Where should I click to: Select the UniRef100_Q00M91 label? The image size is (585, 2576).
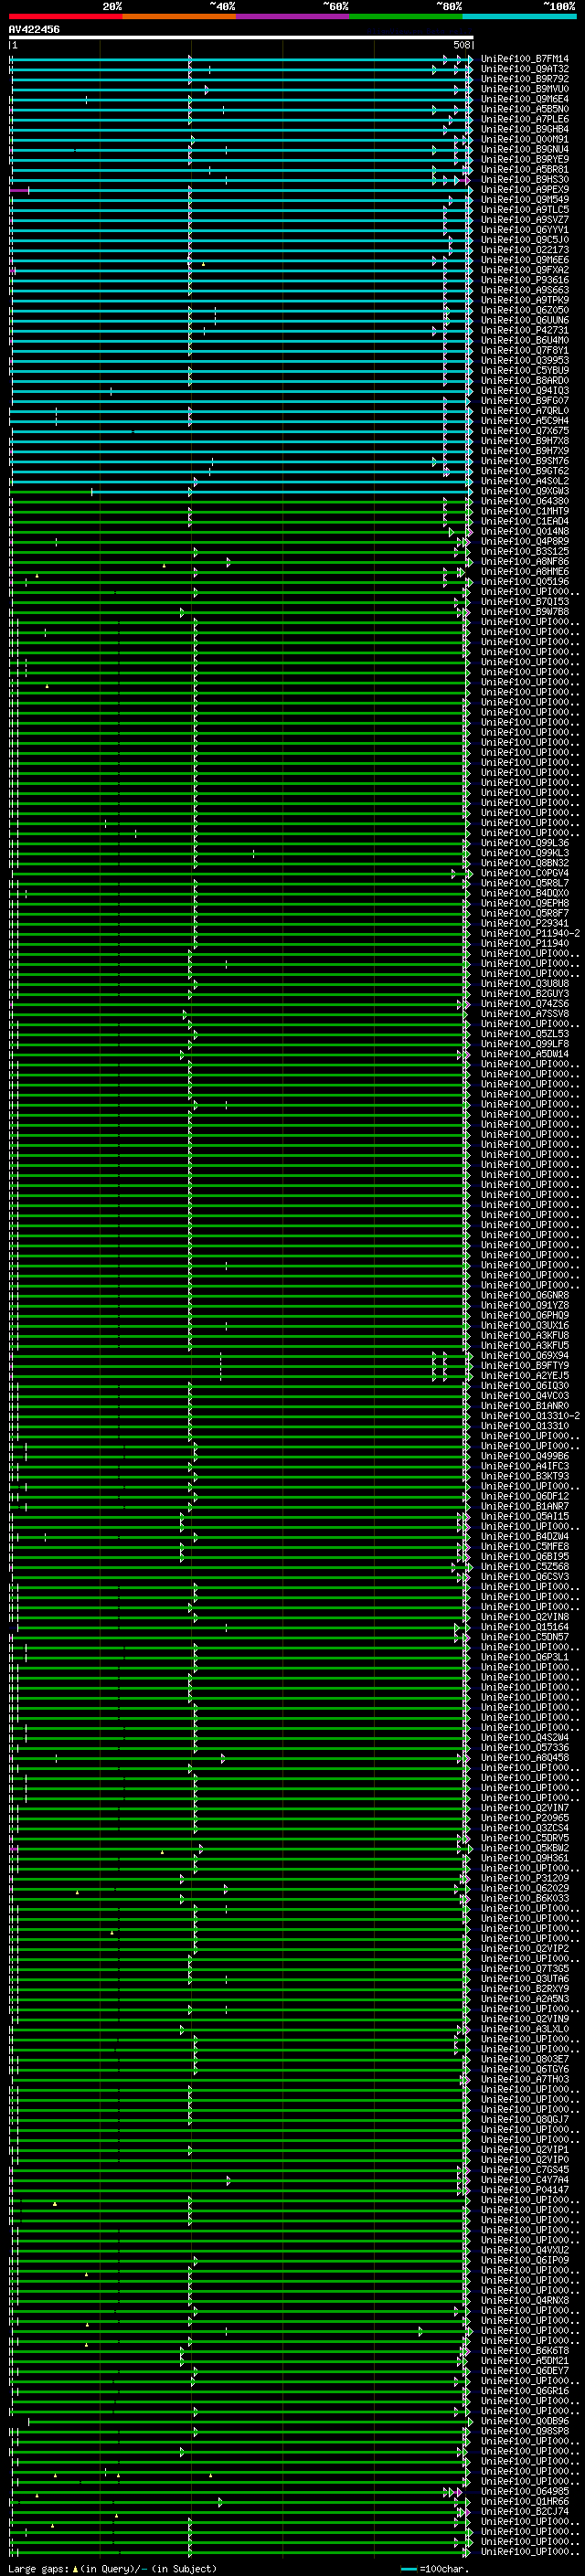click(524, 139)
